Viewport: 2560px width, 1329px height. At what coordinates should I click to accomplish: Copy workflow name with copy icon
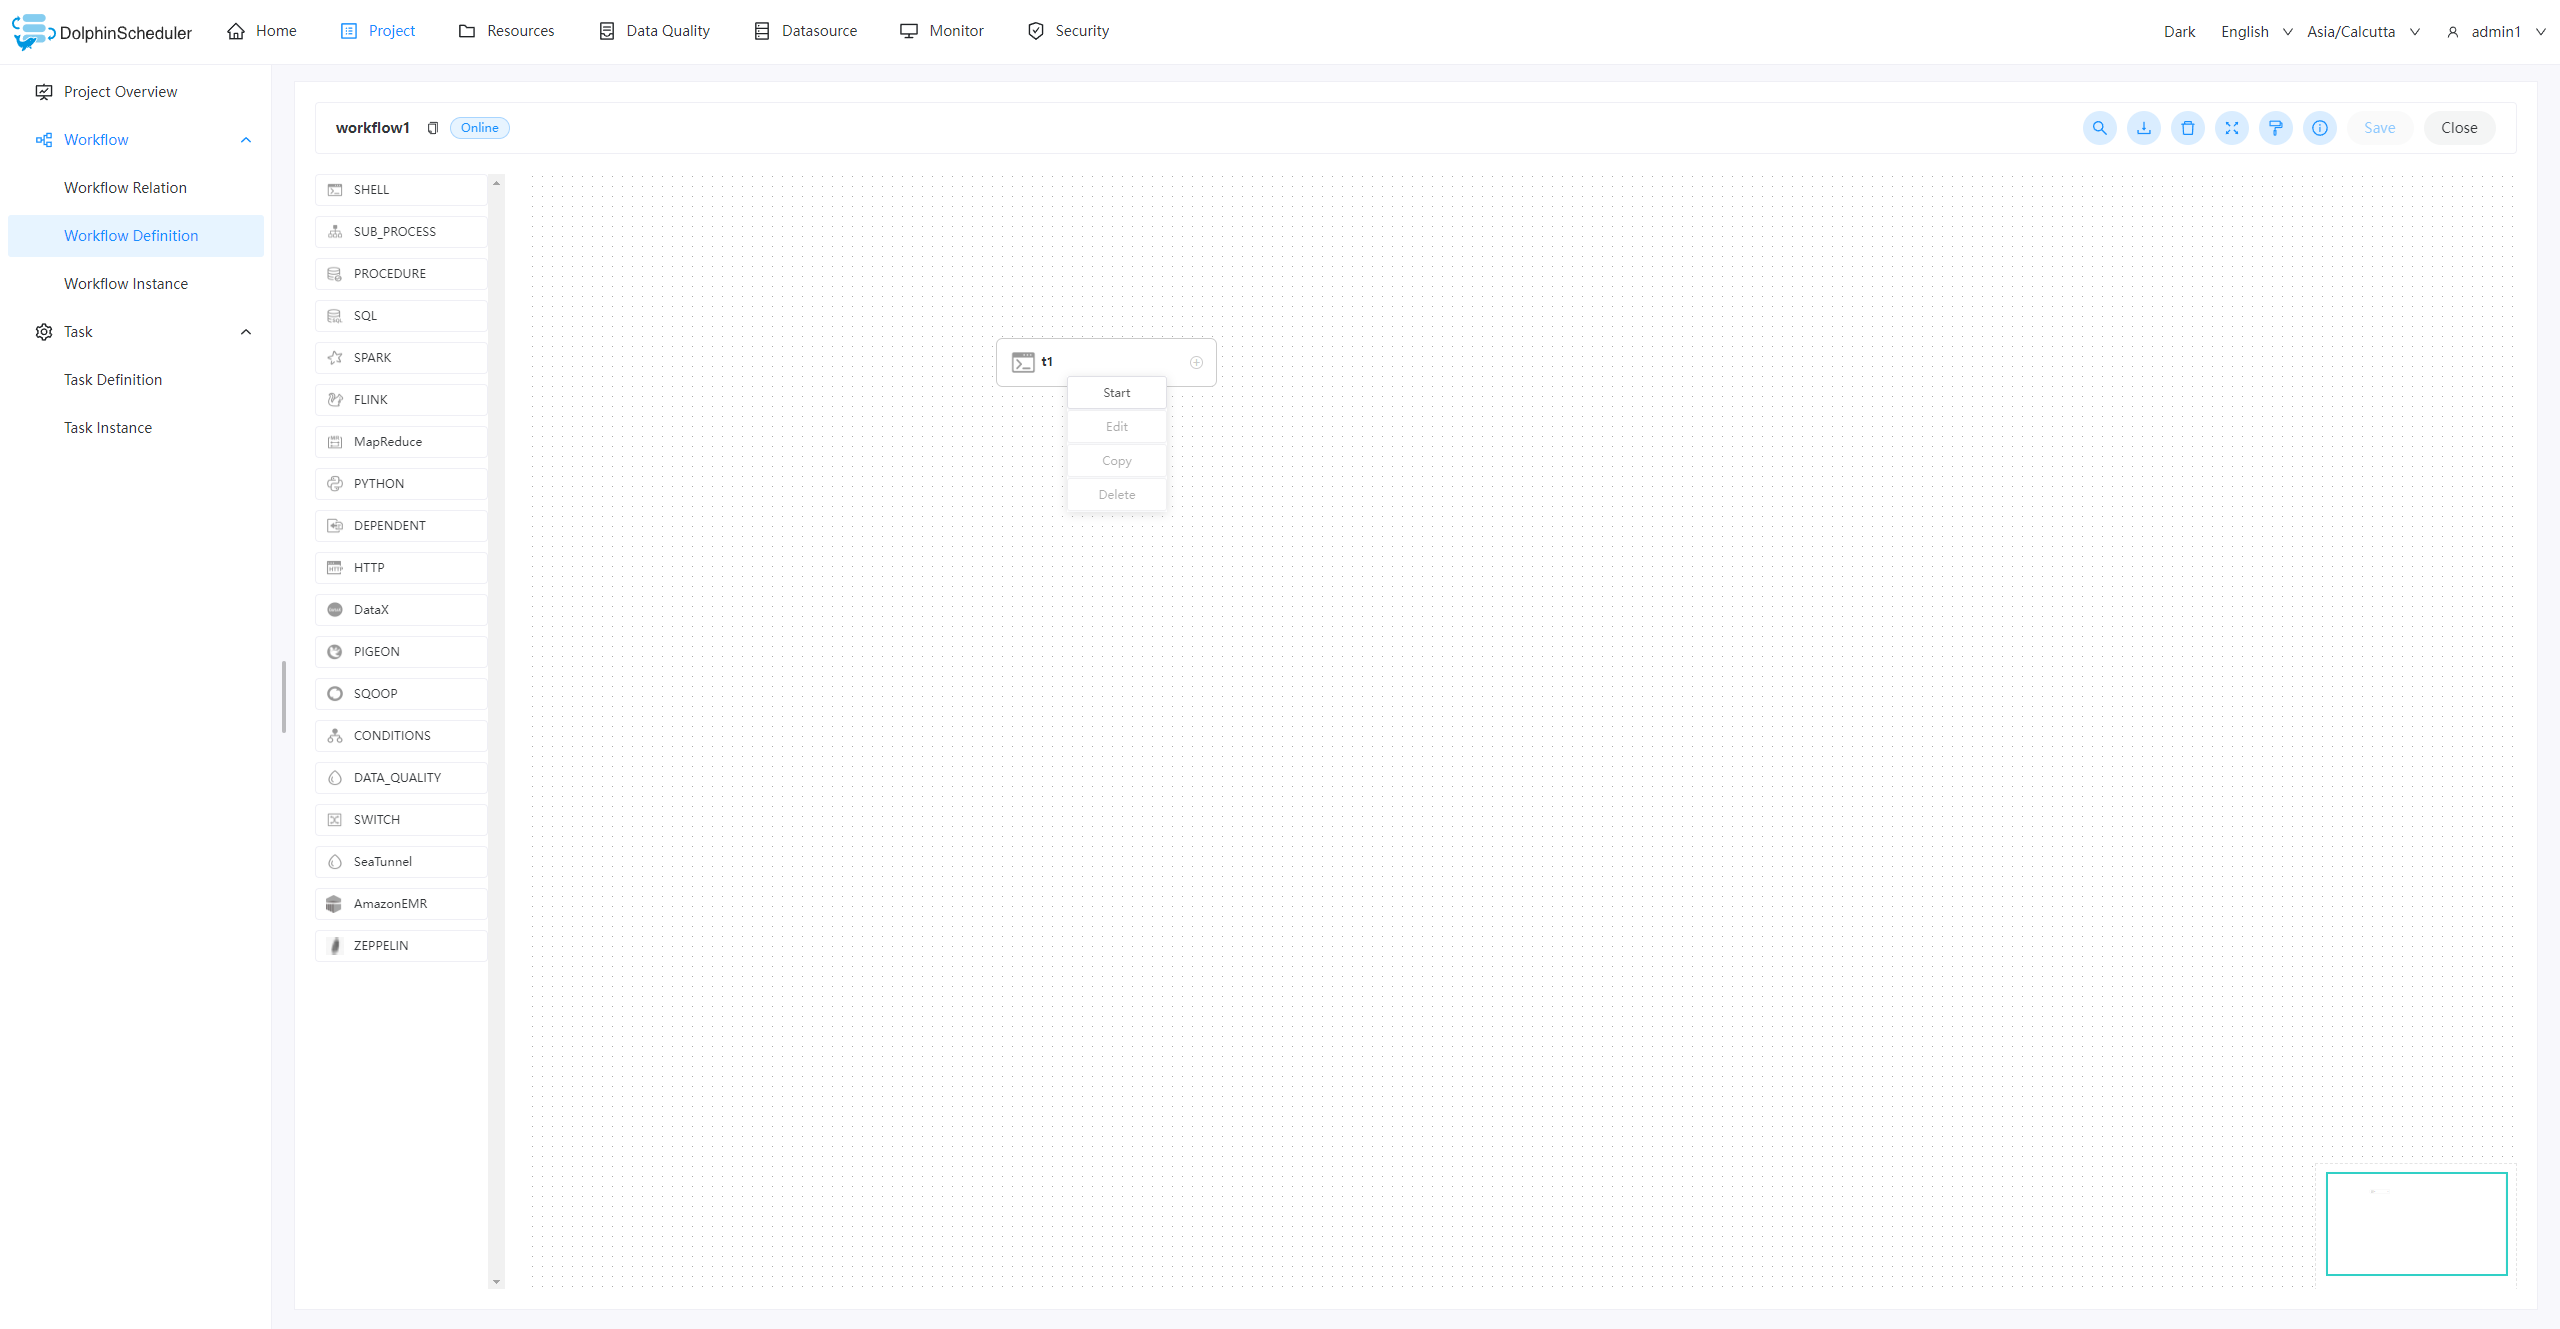(433, 128)
